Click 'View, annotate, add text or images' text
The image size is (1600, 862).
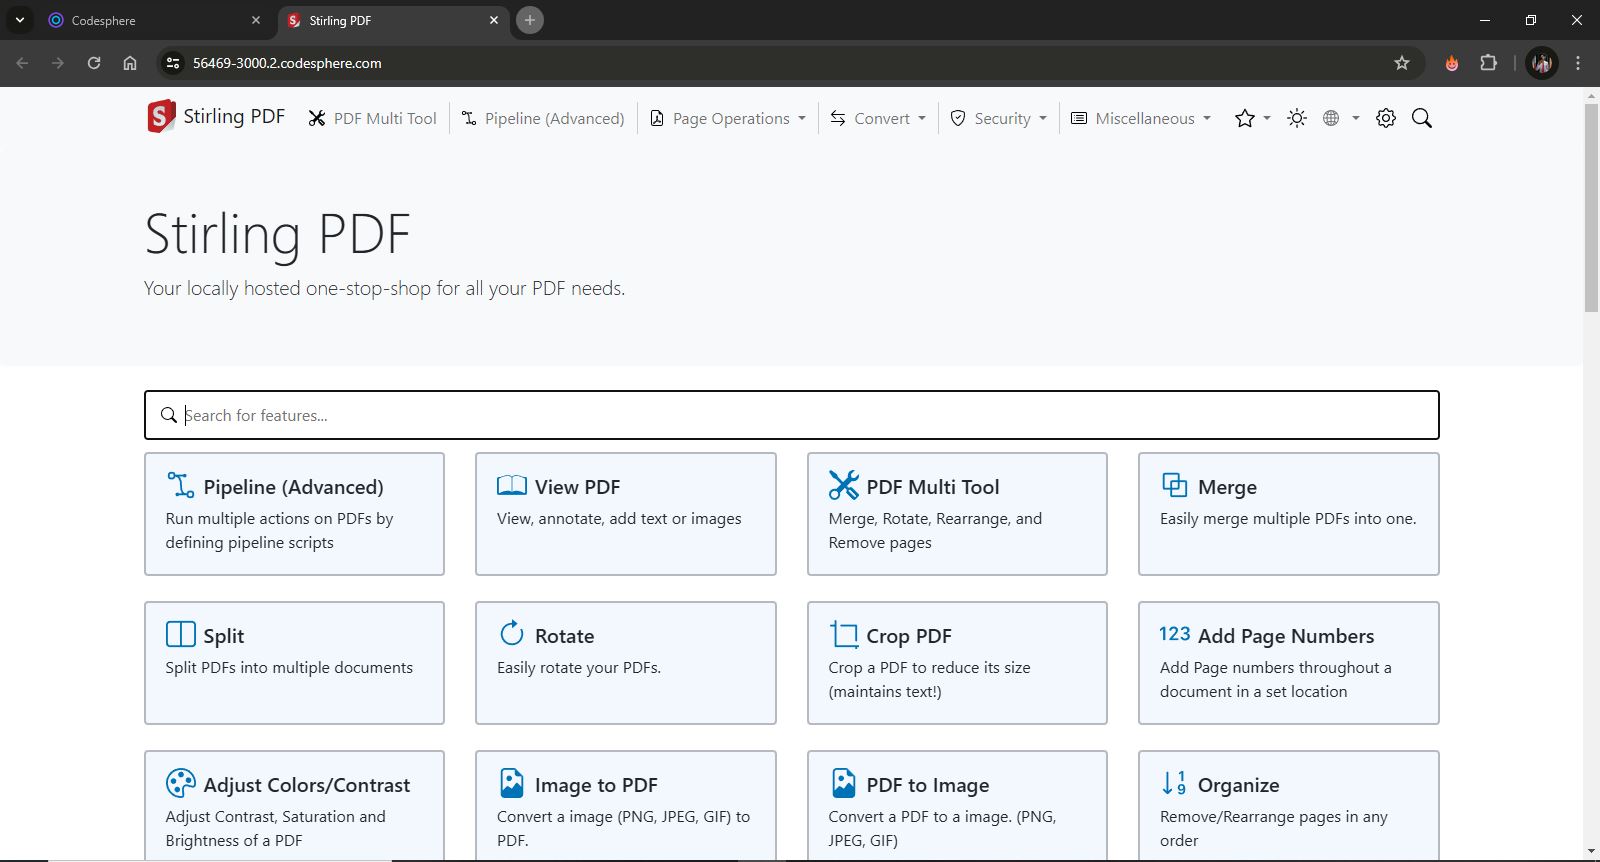(x=619, y=518)
